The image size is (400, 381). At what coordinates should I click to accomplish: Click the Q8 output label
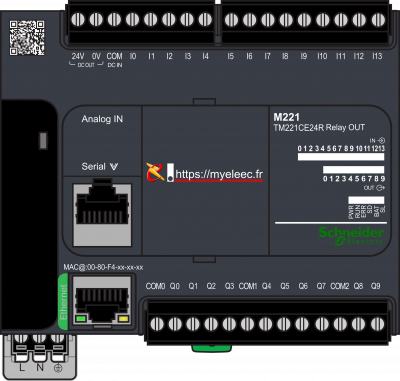pyautogui.click(x=358, y=286)
